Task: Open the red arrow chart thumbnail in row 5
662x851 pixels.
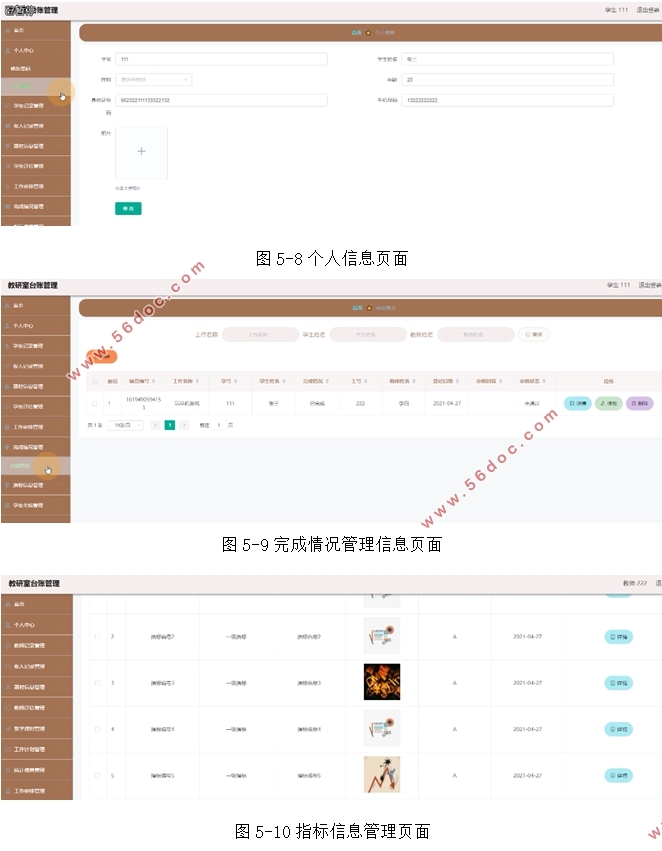Action: (x=382, y=774)
